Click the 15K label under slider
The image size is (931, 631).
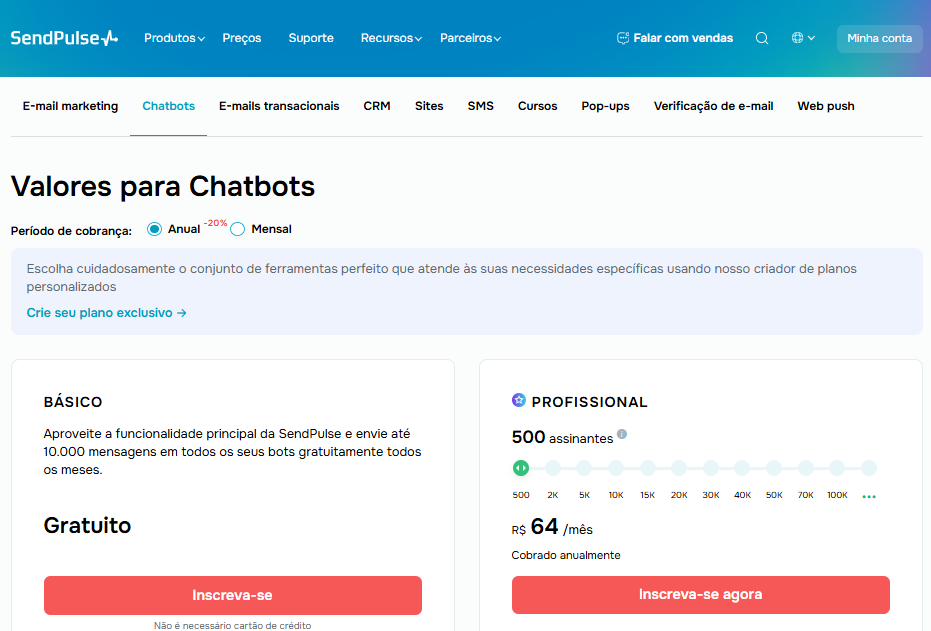647,495
